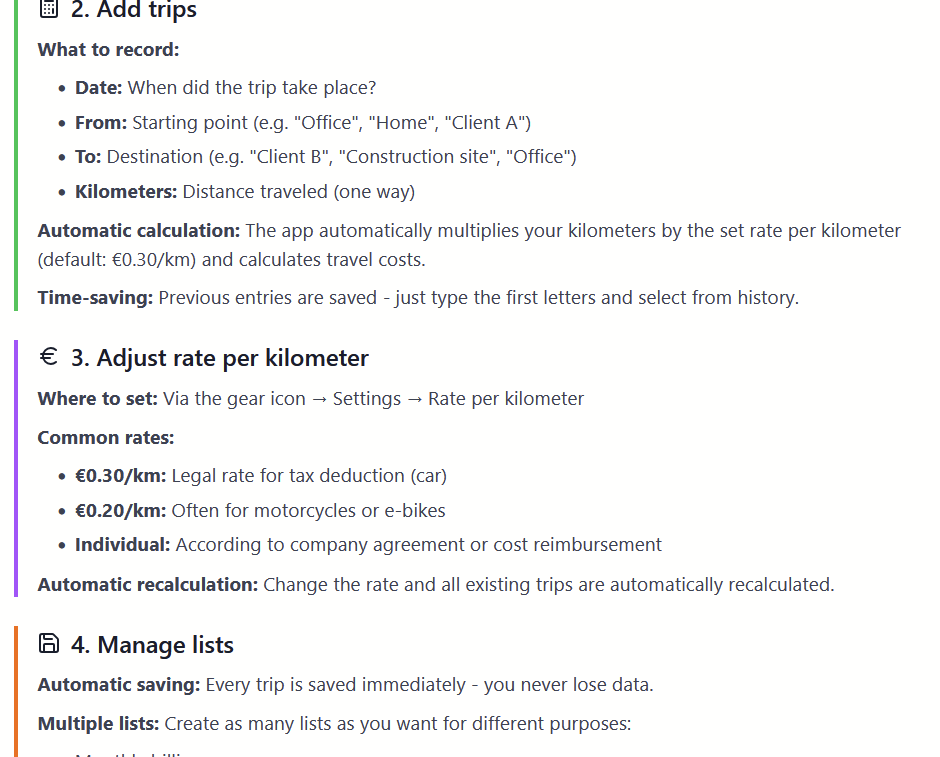The image size is (940, 757).
Task: Click the euro icon beside Adjust rate
Action: (49, 357)
